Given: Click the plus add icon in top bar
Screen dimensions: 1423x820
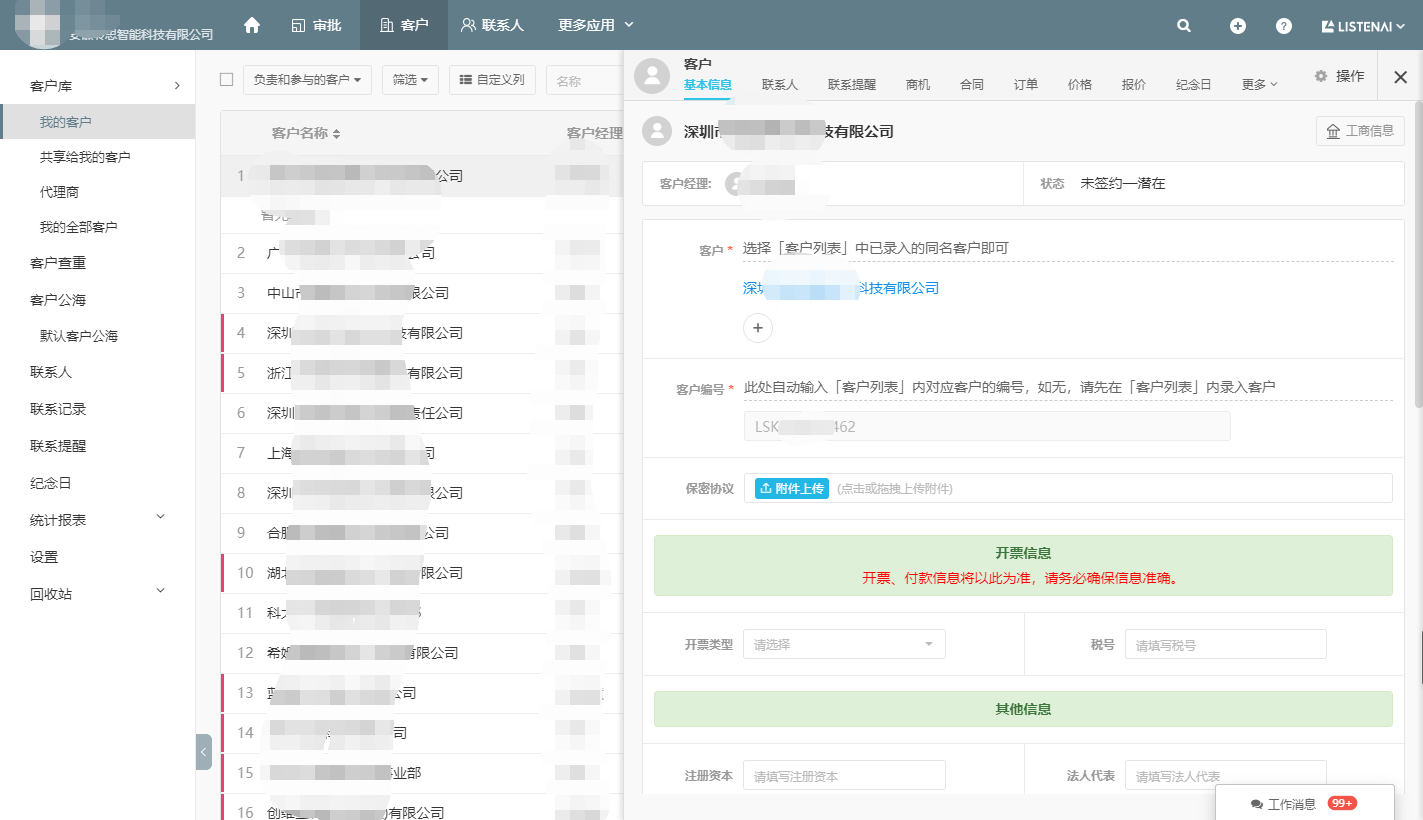Looking at the screenshot, I should click(1238, 26).
